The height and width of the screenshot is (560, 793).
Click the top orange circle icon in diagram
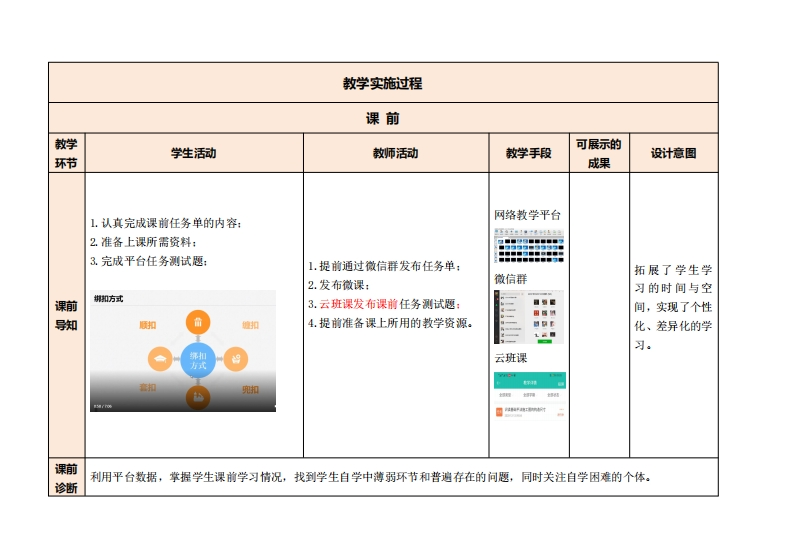[198, 322]
